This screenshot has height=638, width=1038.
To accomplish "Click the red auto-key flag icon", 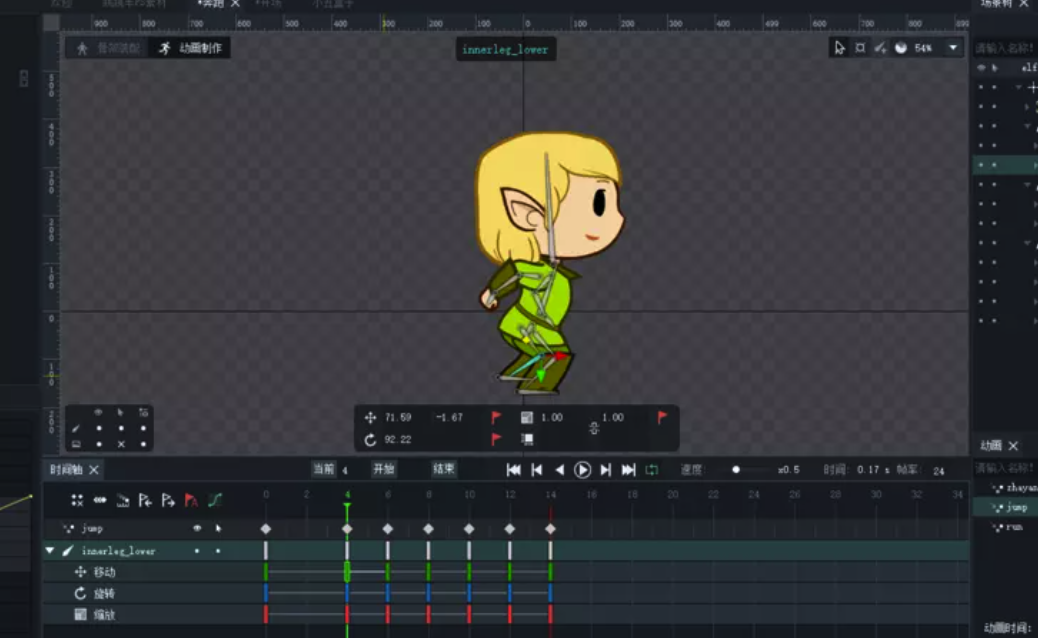I will click(x=191, y=500).
